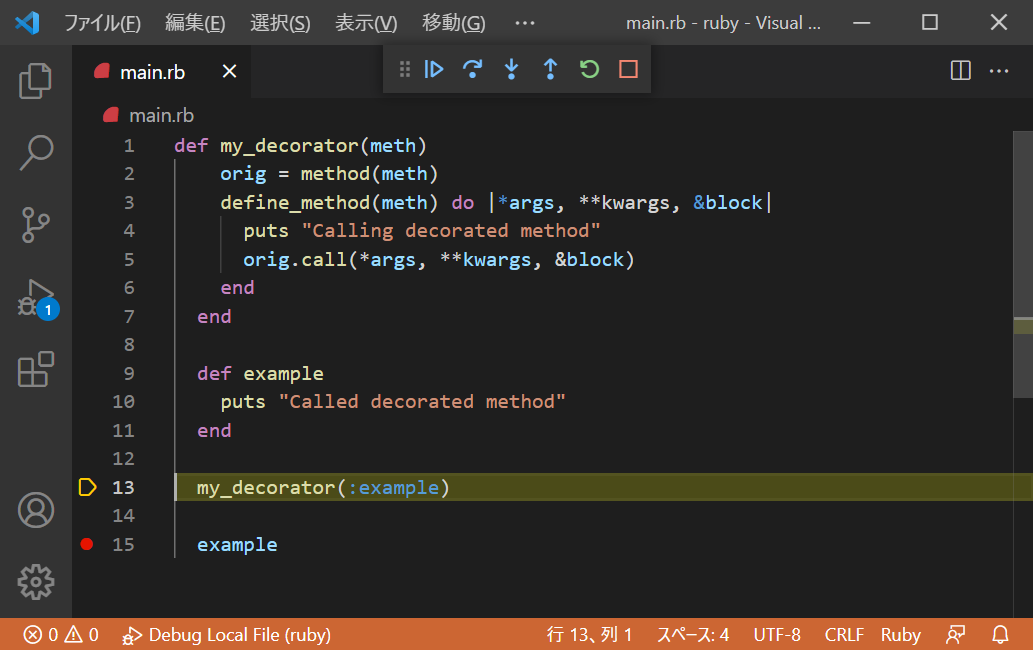Screen dimensions: 1033x650
Task: Maximize the VS Code window
Action: pyautogui.click(x=930, y=23)
